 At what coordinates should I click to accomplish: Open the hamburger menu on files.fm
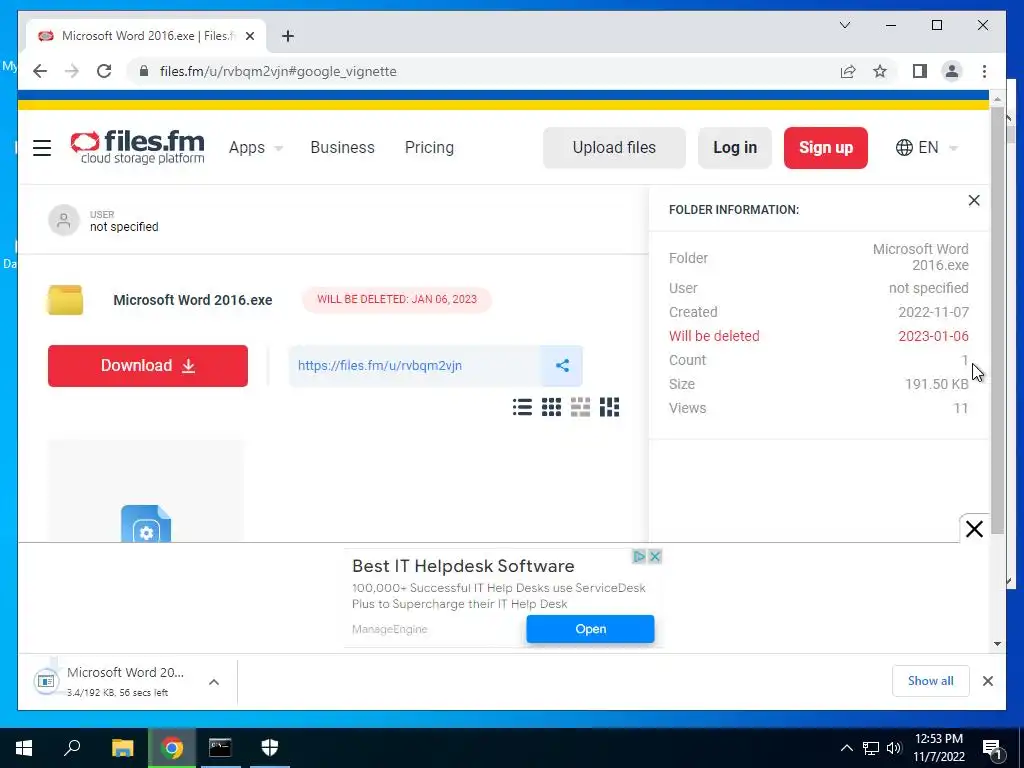click(x=42, y=148)
